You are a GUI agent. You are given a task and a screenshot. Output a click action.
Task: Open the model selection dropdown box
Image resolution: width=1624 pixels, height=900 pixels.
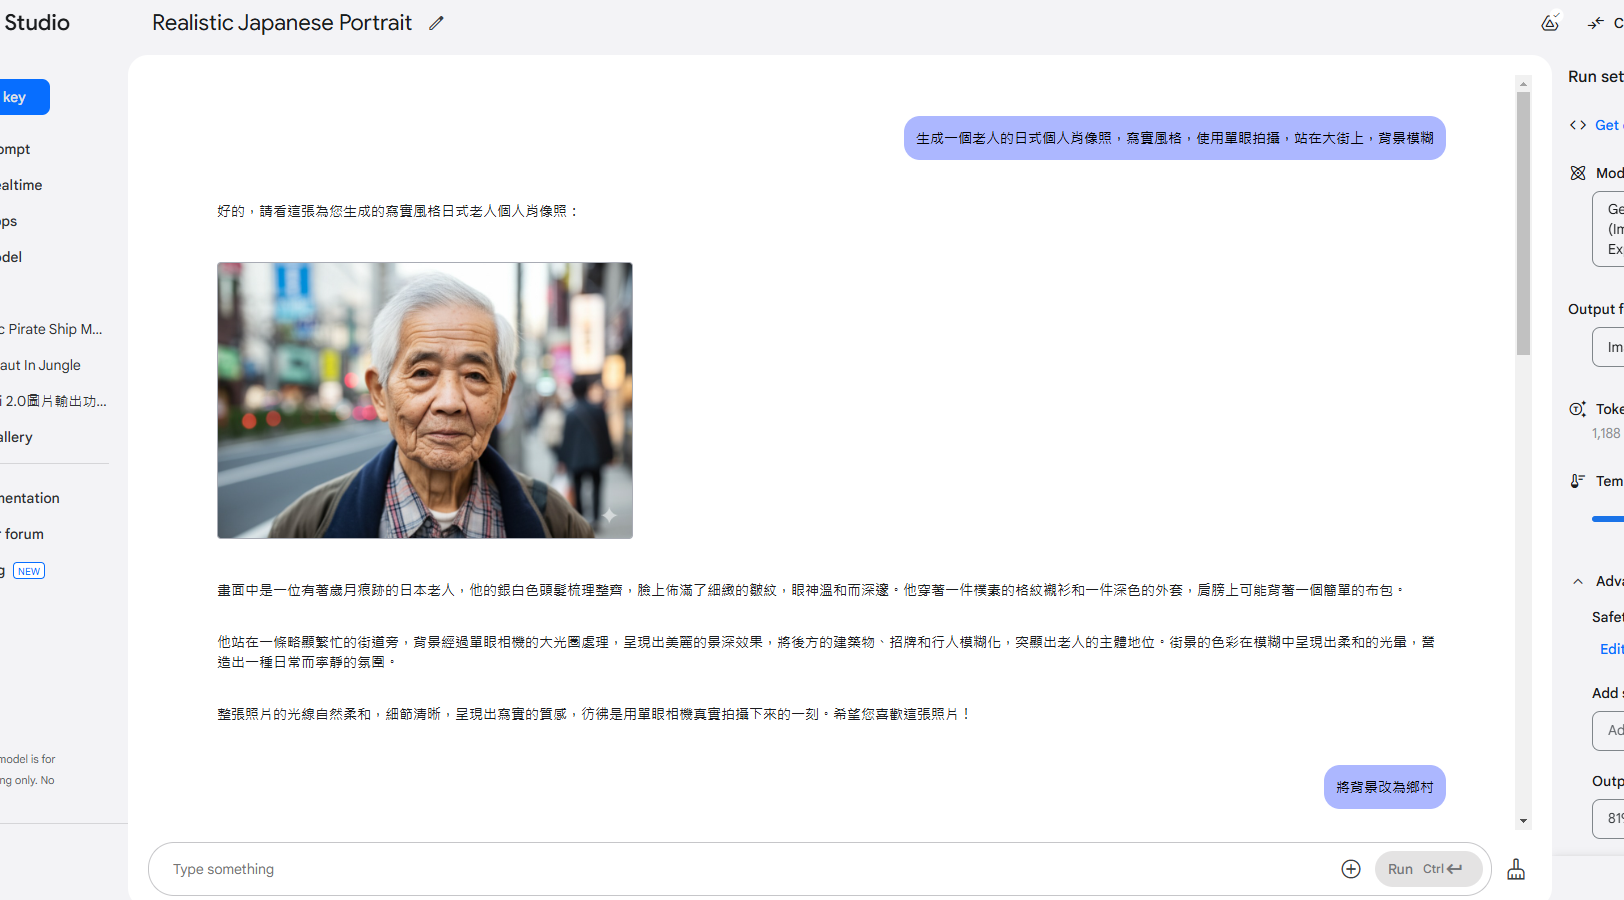(x=1608, y=229)
